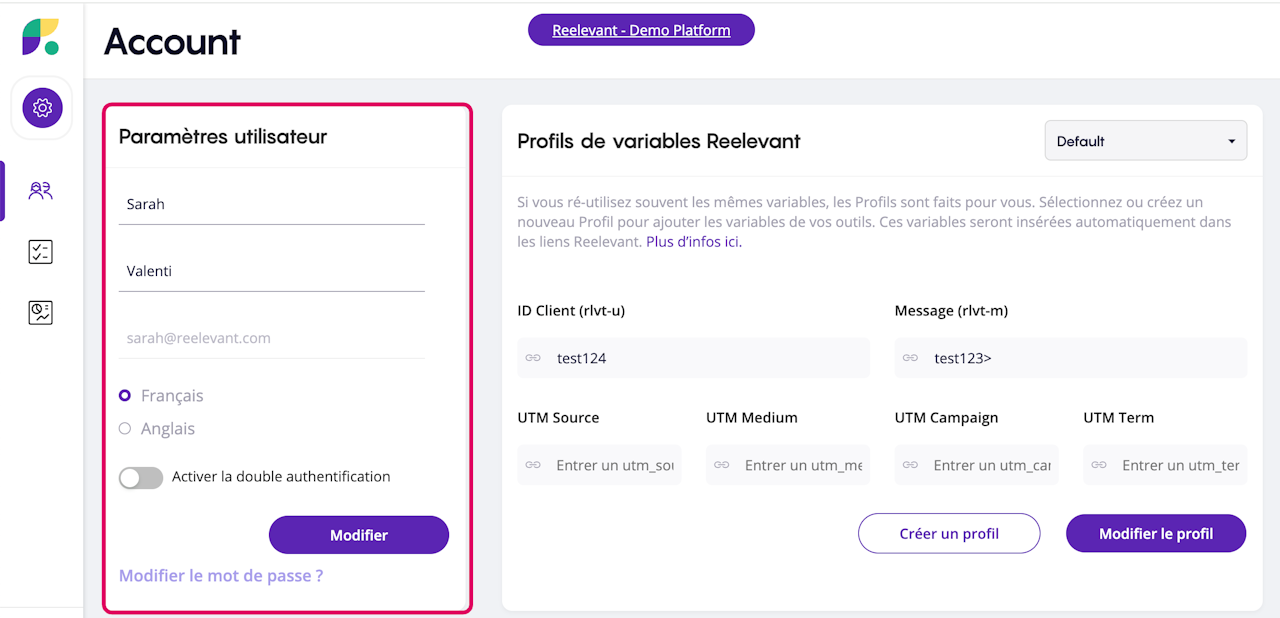Image resolution: width=1280 pixels, height=618 pixels.
Task: Open the 'Plus d'infos ici' link
Action: coord(694,242)
